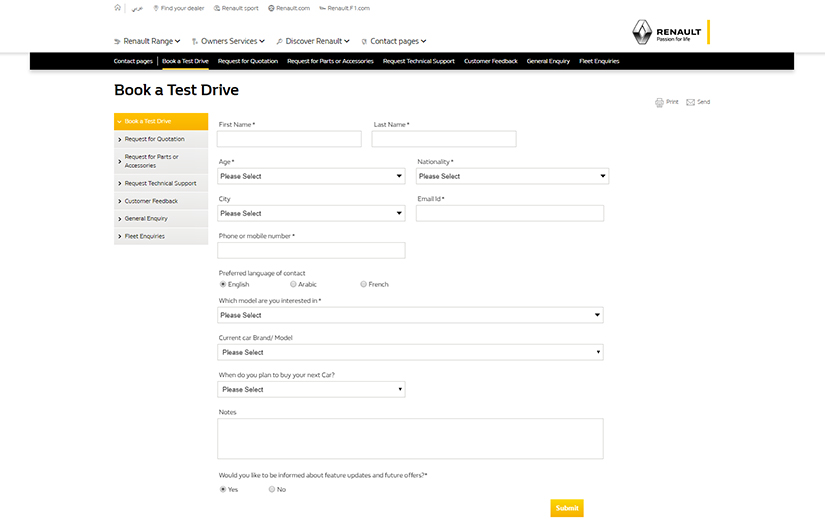Open the Nationality dropdown
The image size is (825, 525).
pyautogui.click(x=512, y=176)
